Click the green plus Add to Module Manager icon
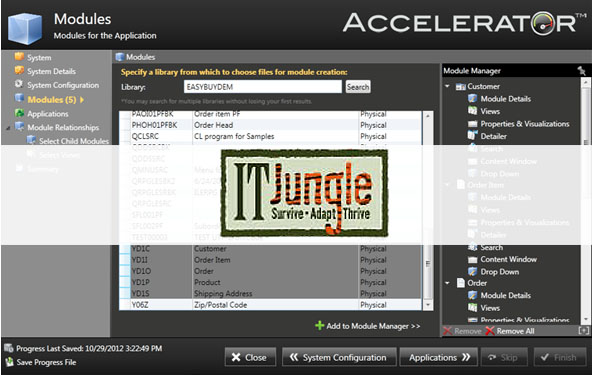 [x=320, y=325]
